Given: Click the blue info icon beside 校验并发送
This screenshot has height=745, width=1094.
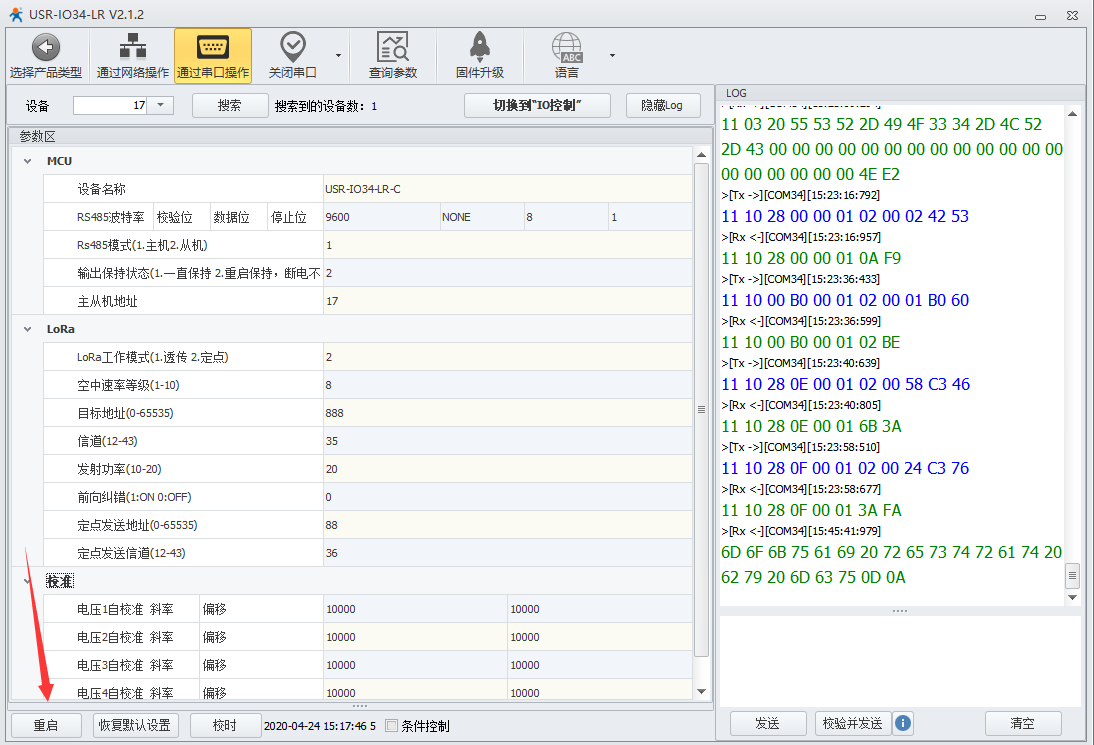Looking at the screenshot, I should [903, 723].
